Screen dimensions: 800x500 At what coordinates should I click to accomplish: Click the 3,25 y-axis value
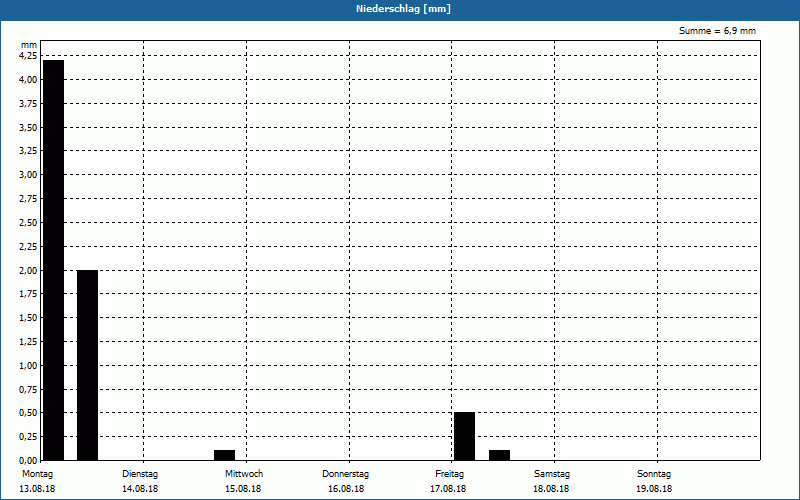click(x=28, y=151)
